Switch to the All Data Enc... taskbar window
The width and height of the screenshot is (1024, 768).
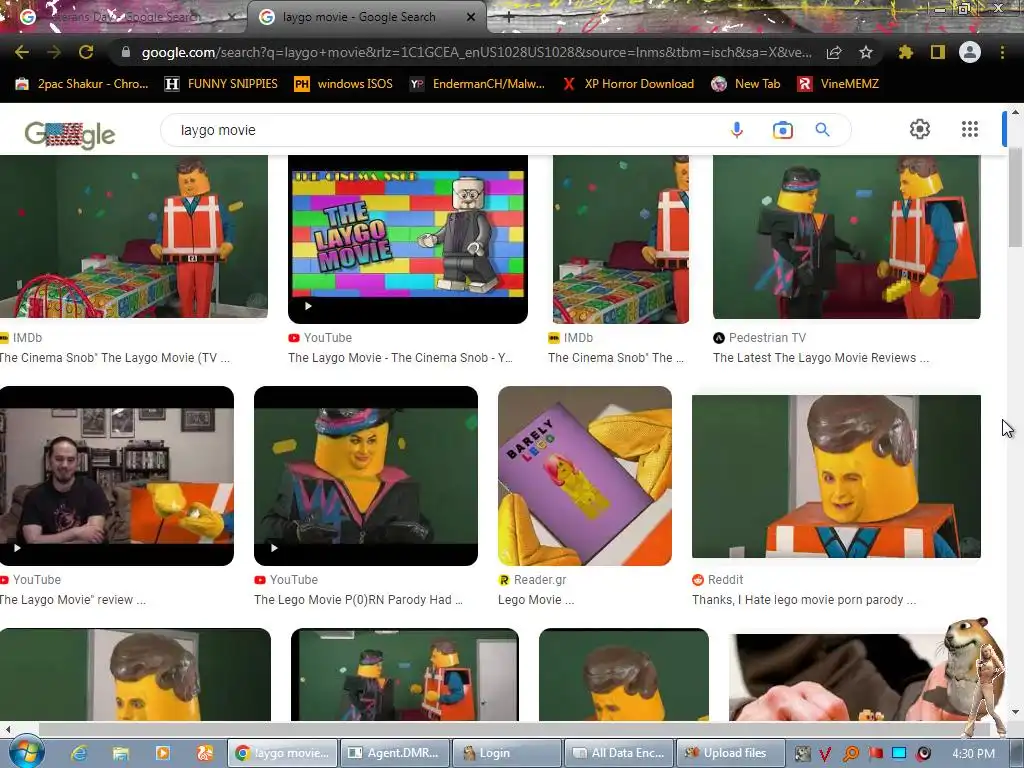tap(618, 753)
